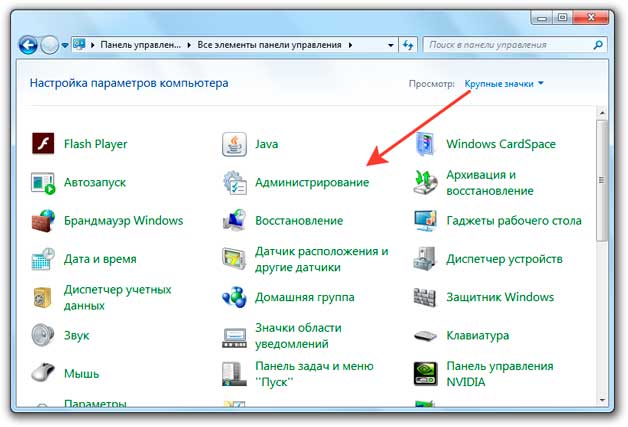Open the Администрирование gear icon
Image resolution: width=628 pixels, height=427 pixels.
pos(235,183)
